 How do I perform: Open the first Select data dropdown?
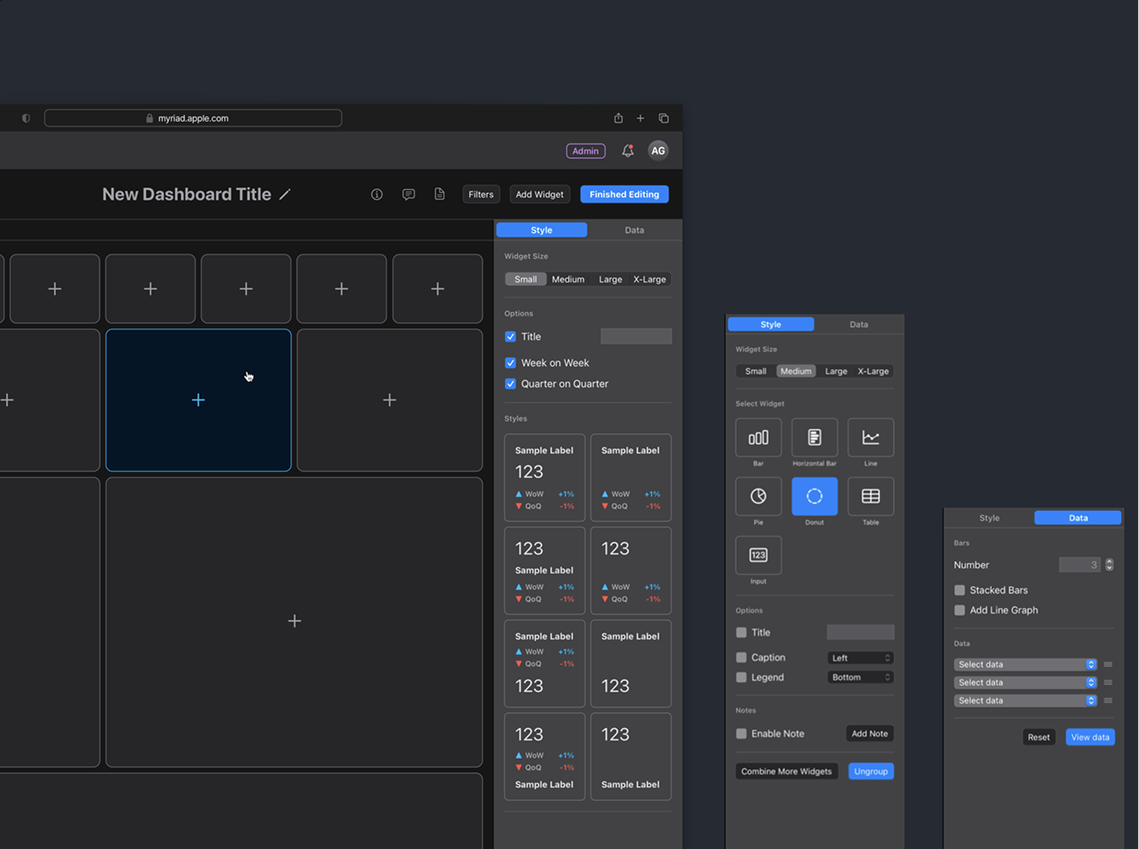click(x=1025, y=664)
